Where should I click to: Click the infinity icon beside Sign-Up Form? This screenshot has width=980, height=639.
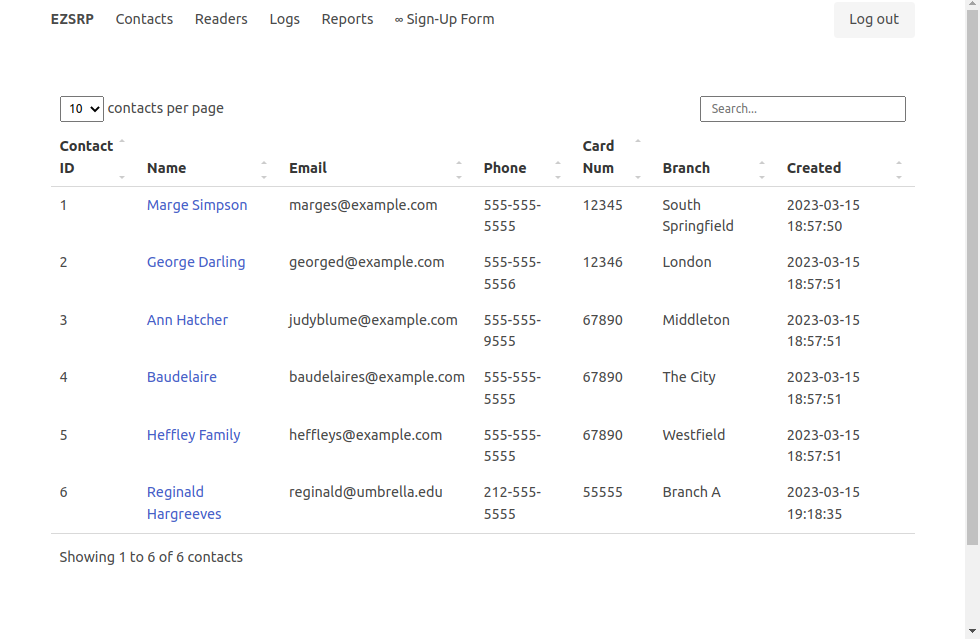[x=399, y=18]
